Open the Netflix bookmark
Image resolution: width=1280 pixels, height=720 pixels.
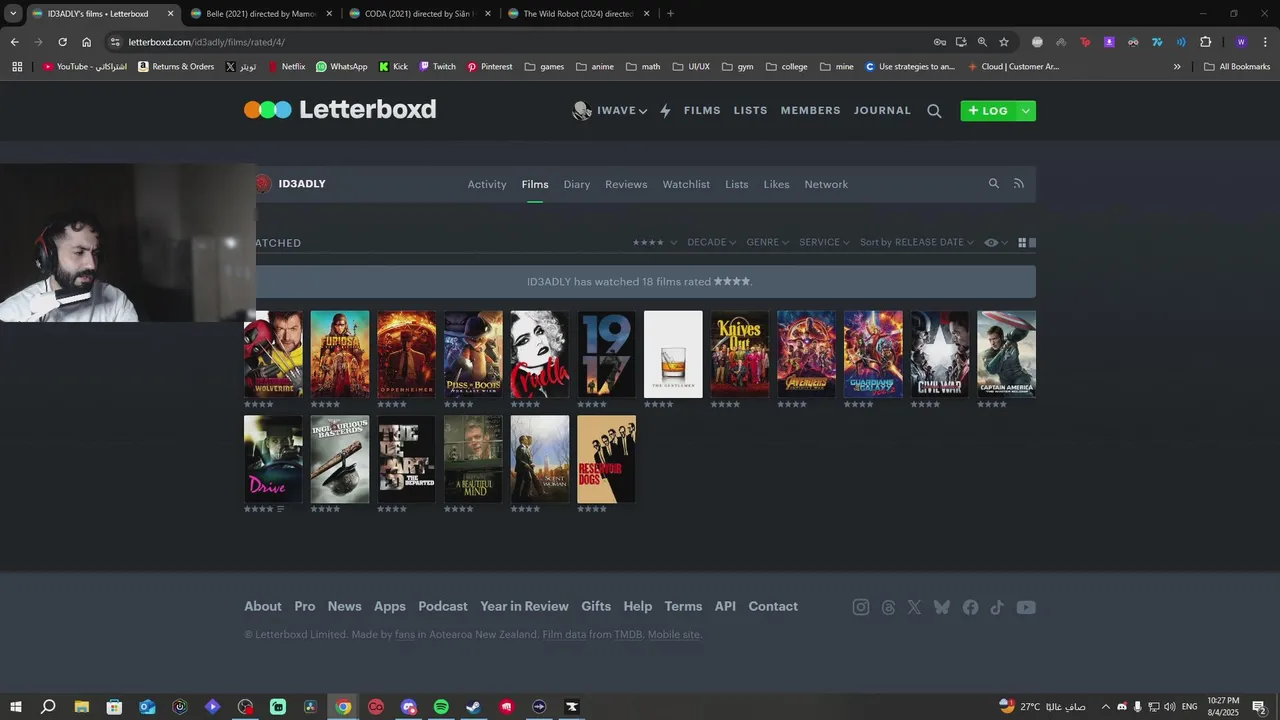286,67
